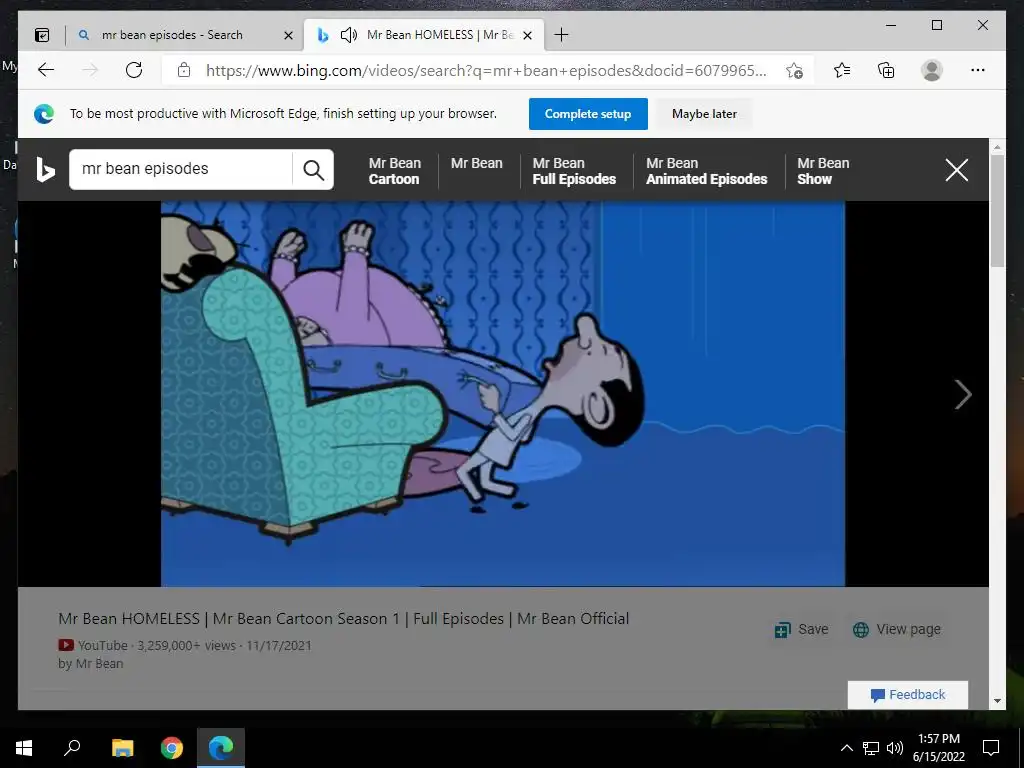Open the tab actions menu icon
The height and width of the screenshot is (768, 1024).
pyautogui.click(x=42, y=35)
